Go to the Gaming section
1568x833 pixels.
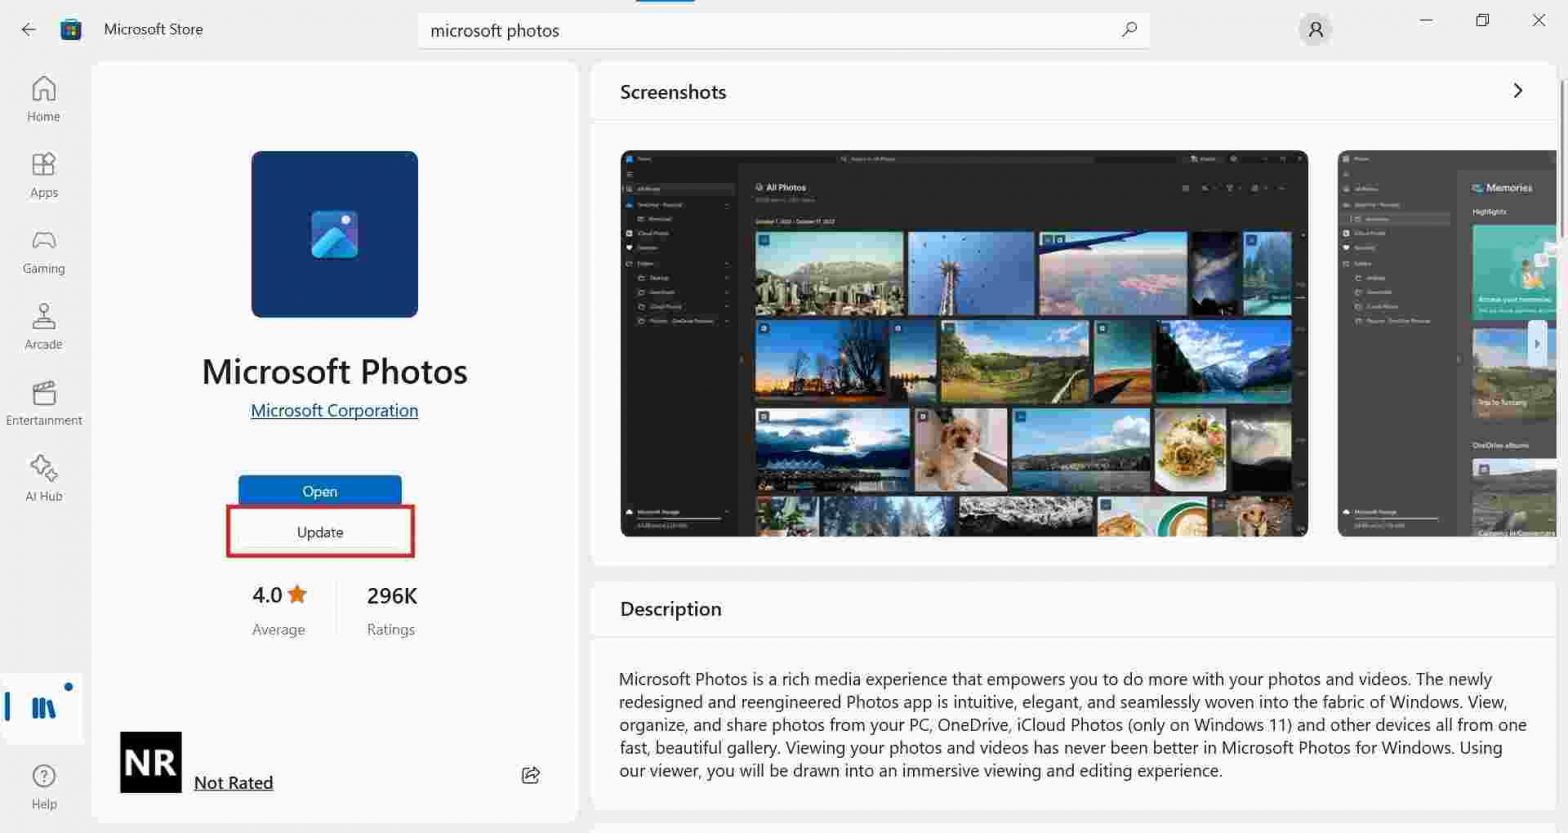43,251
